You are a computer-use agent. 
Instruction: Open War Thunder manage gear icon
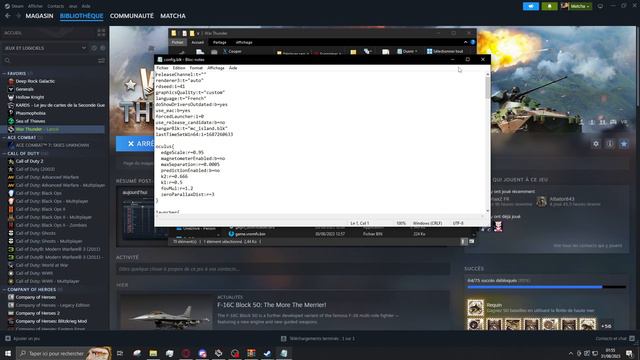(596, 144)
